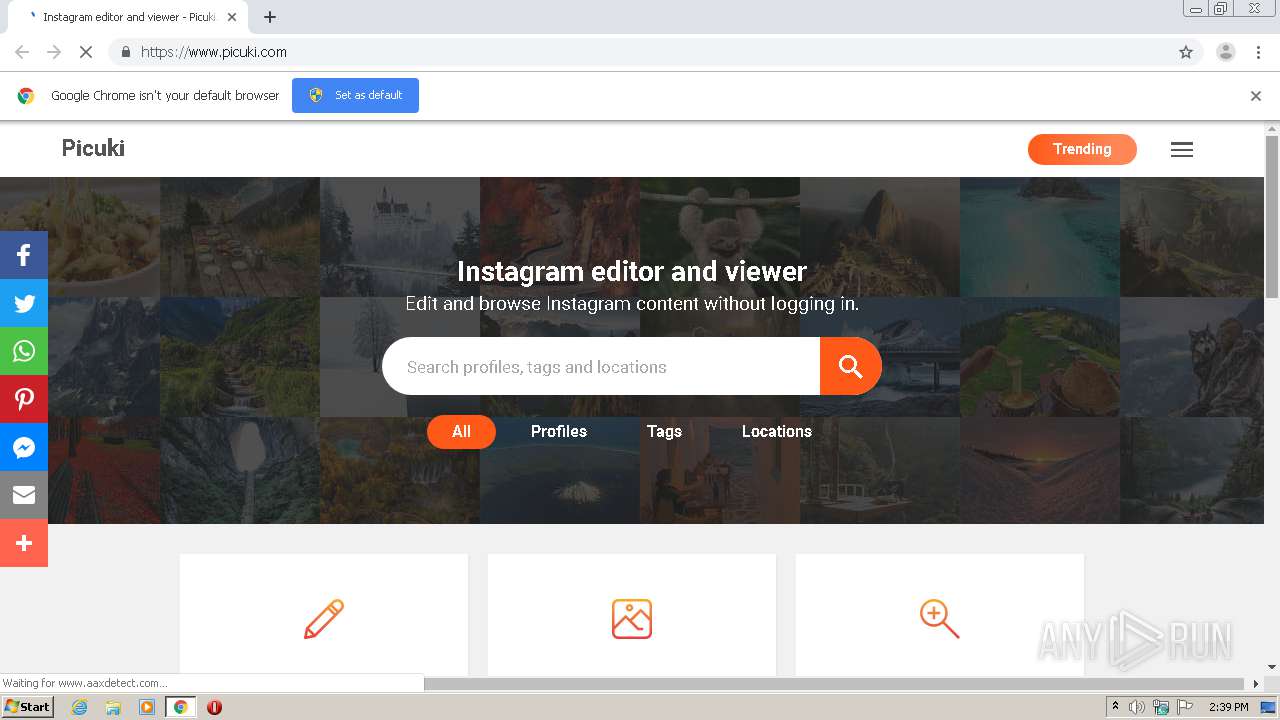The height and width of the screenshot is (720, 1280).
Task: Open the media player taskbar icon
Action: (x=147, y=707)
